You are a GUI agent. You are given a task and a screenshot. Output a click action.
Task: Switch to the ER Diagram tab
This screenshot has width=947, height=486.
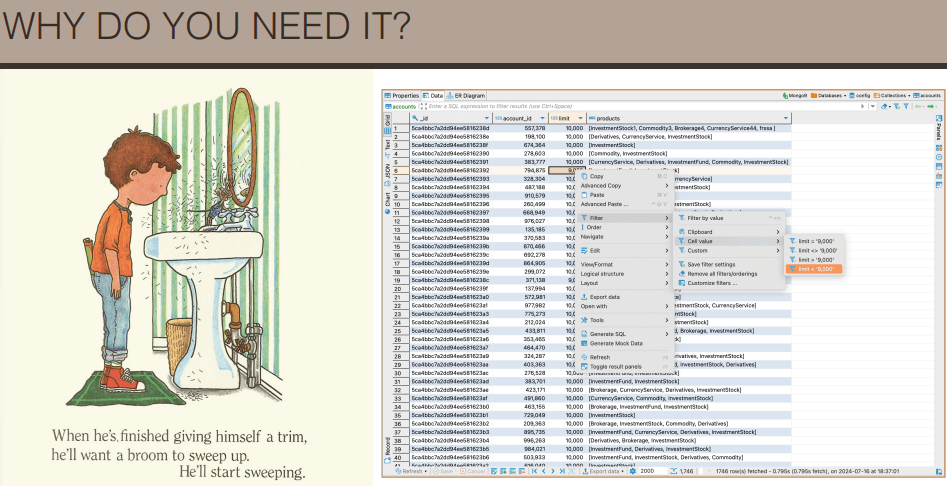[x=466, y=95]
